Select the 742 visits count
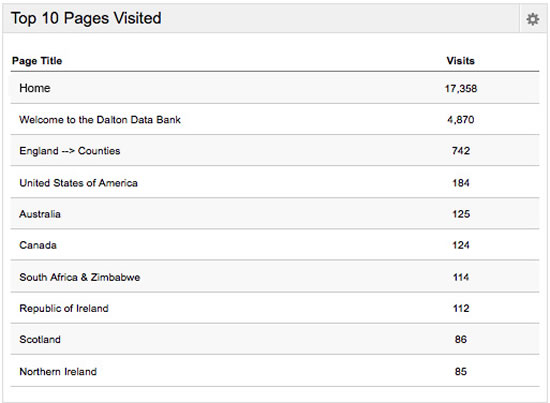Image resolution: width=550 pixels, height=403 pixels. tap(461, 151)
